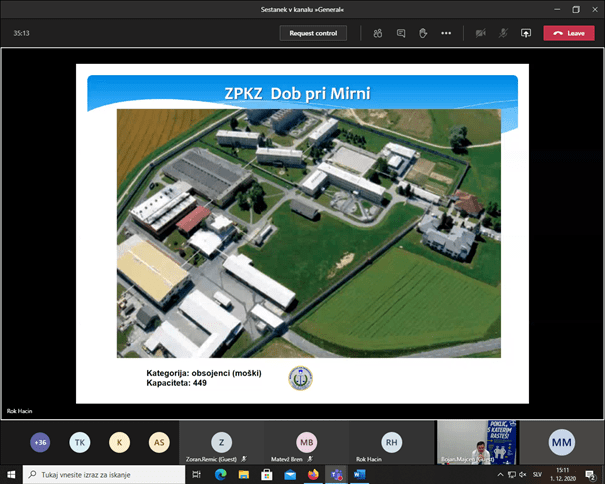
Task: Select Rok Hacin participant tile
Action: point(392,442)
